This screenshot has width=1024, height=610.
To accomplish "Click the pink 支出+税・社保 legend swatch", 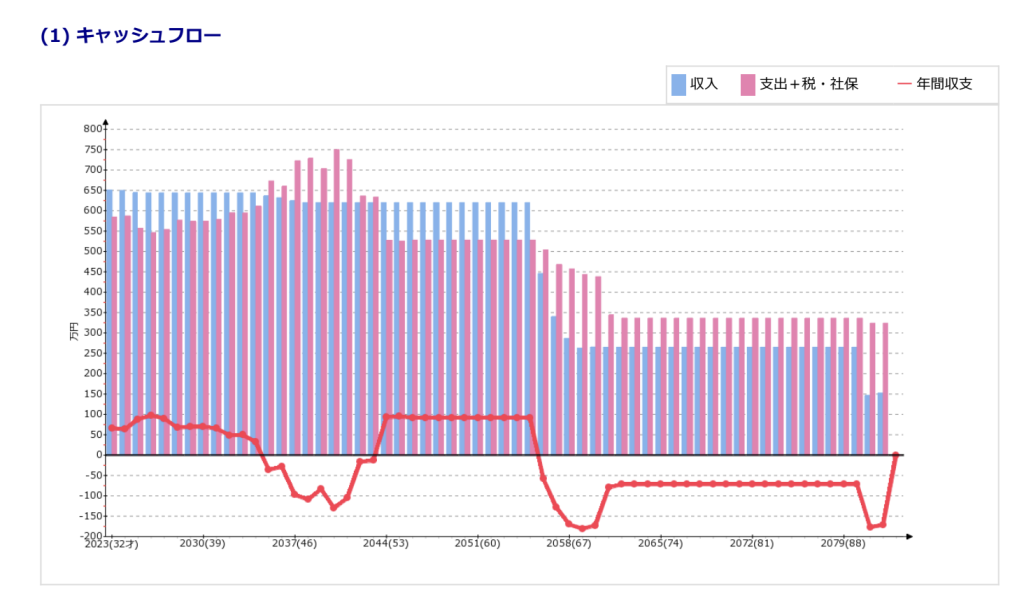I will click(747, 84).
